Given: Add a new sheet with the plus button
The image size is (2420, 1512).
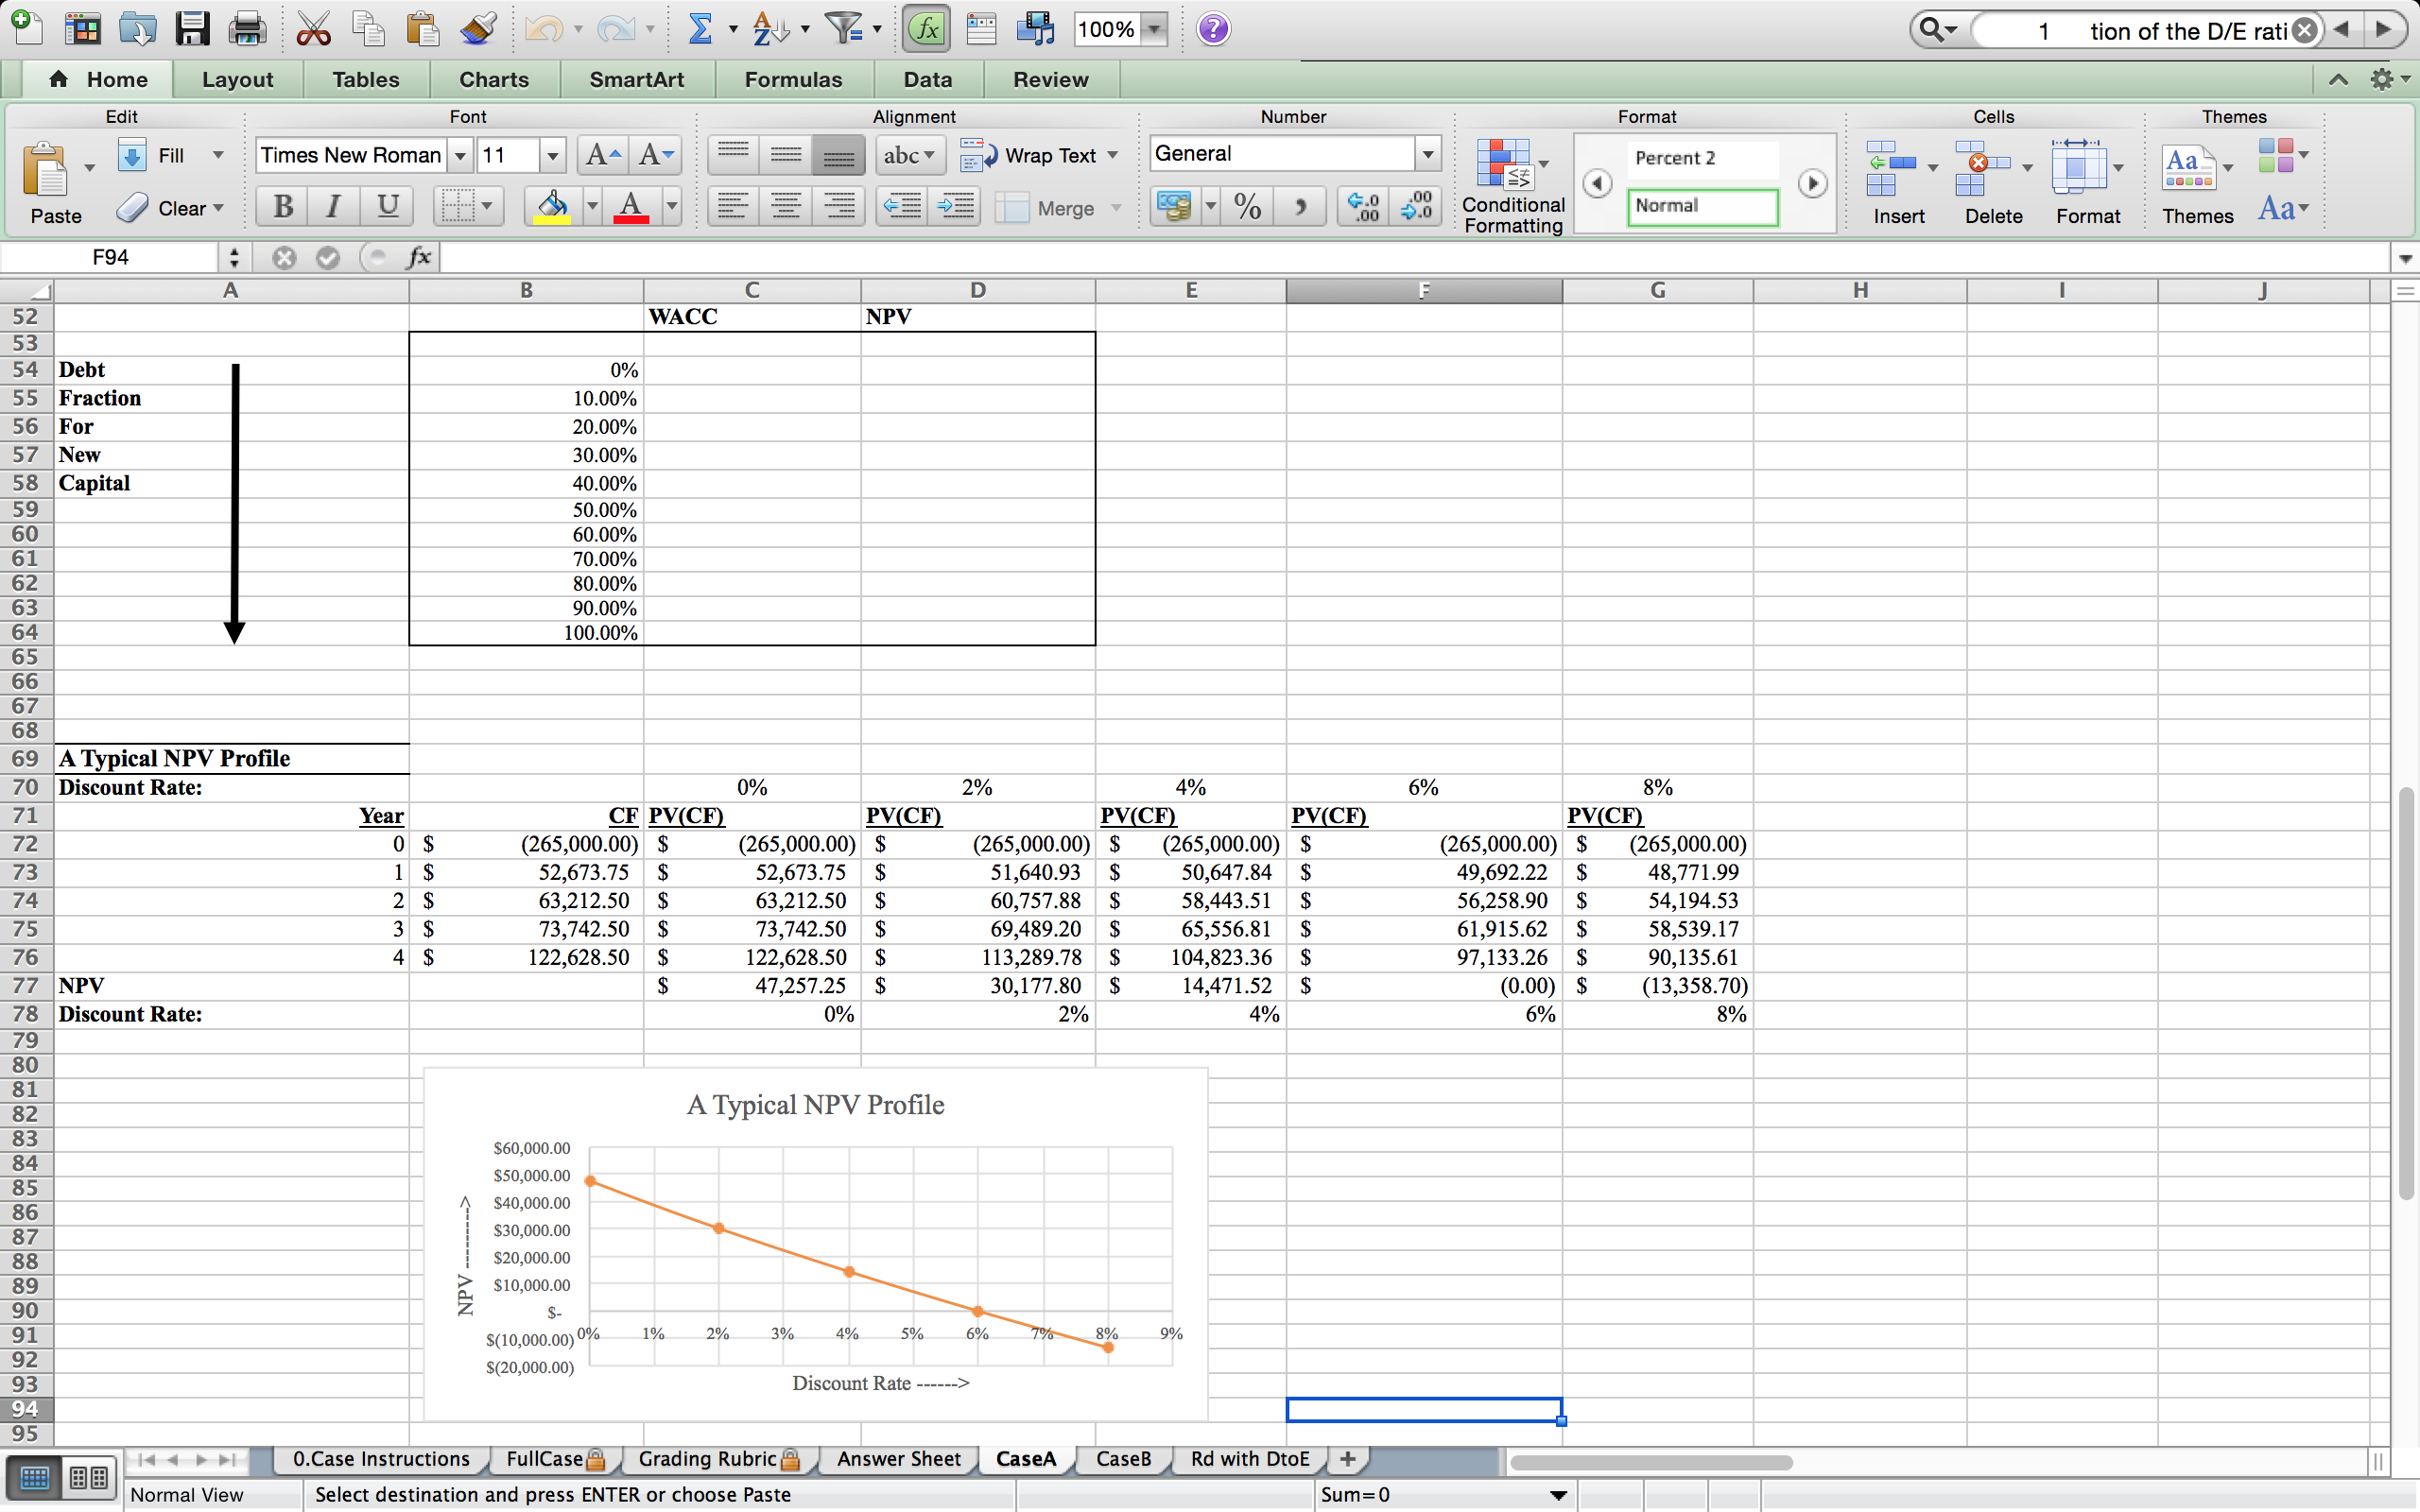Looking at the screenshot, I should click(1346, 1459).
